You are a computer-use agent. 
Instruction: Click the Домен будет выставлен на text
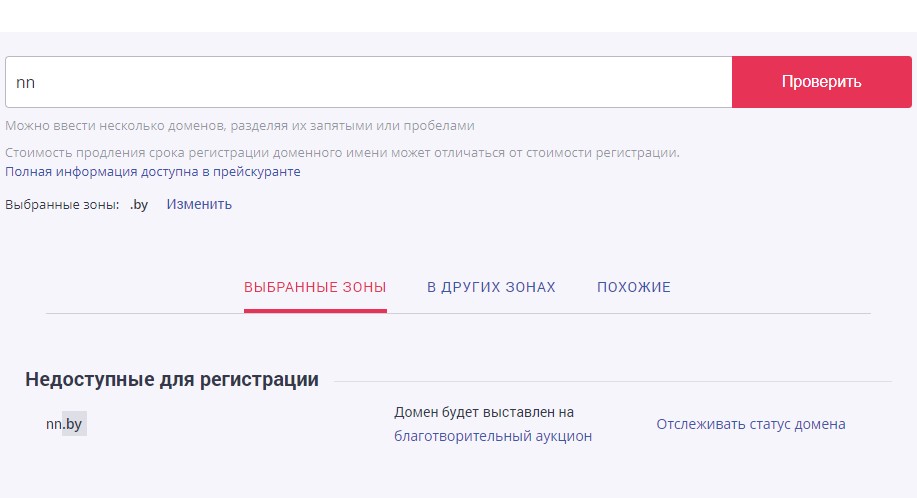pyautogui.click(x=484, y=412)
